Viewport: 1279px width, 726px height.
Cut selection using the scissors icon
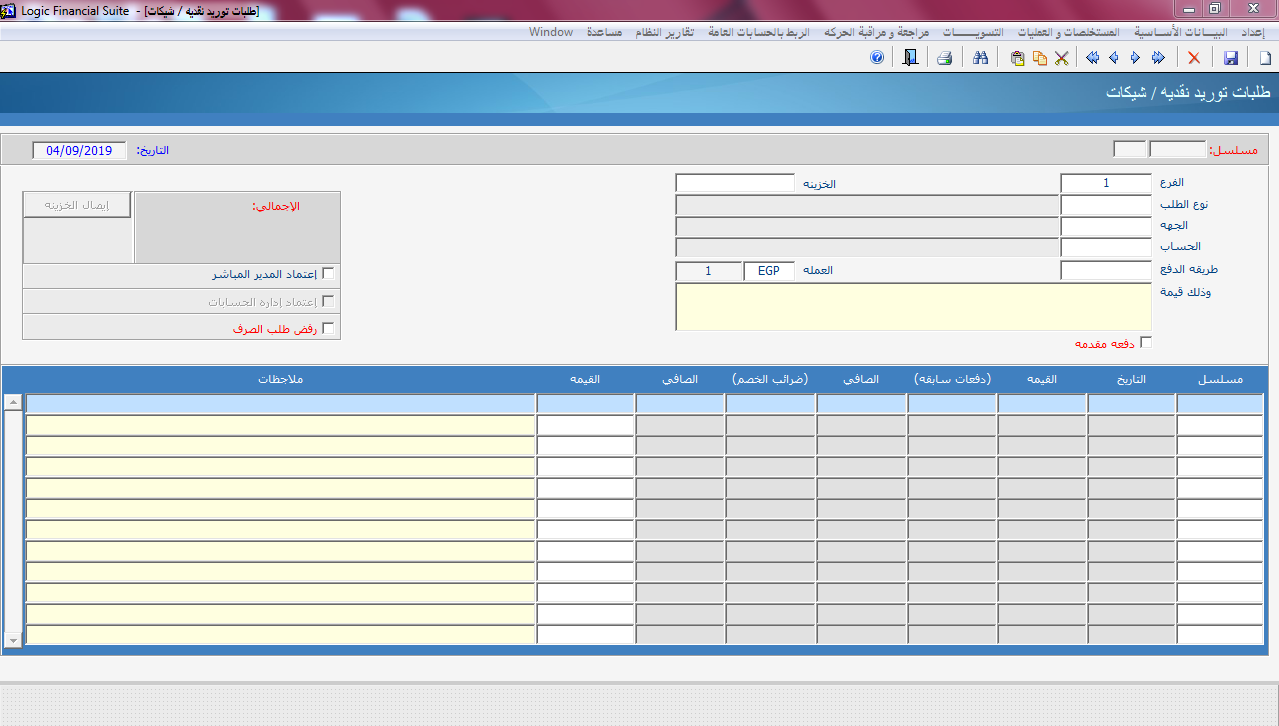[1061, 58]
